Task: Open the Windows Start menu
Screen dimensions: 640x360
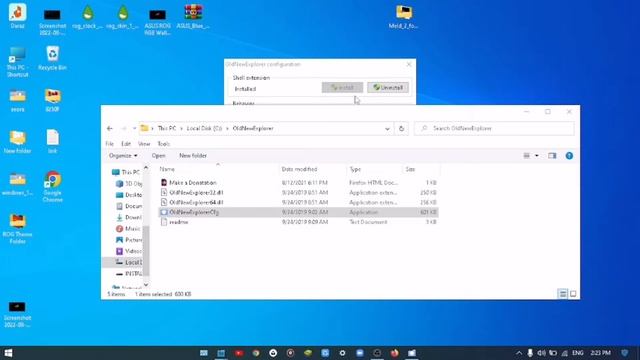Action: point(8,353)
